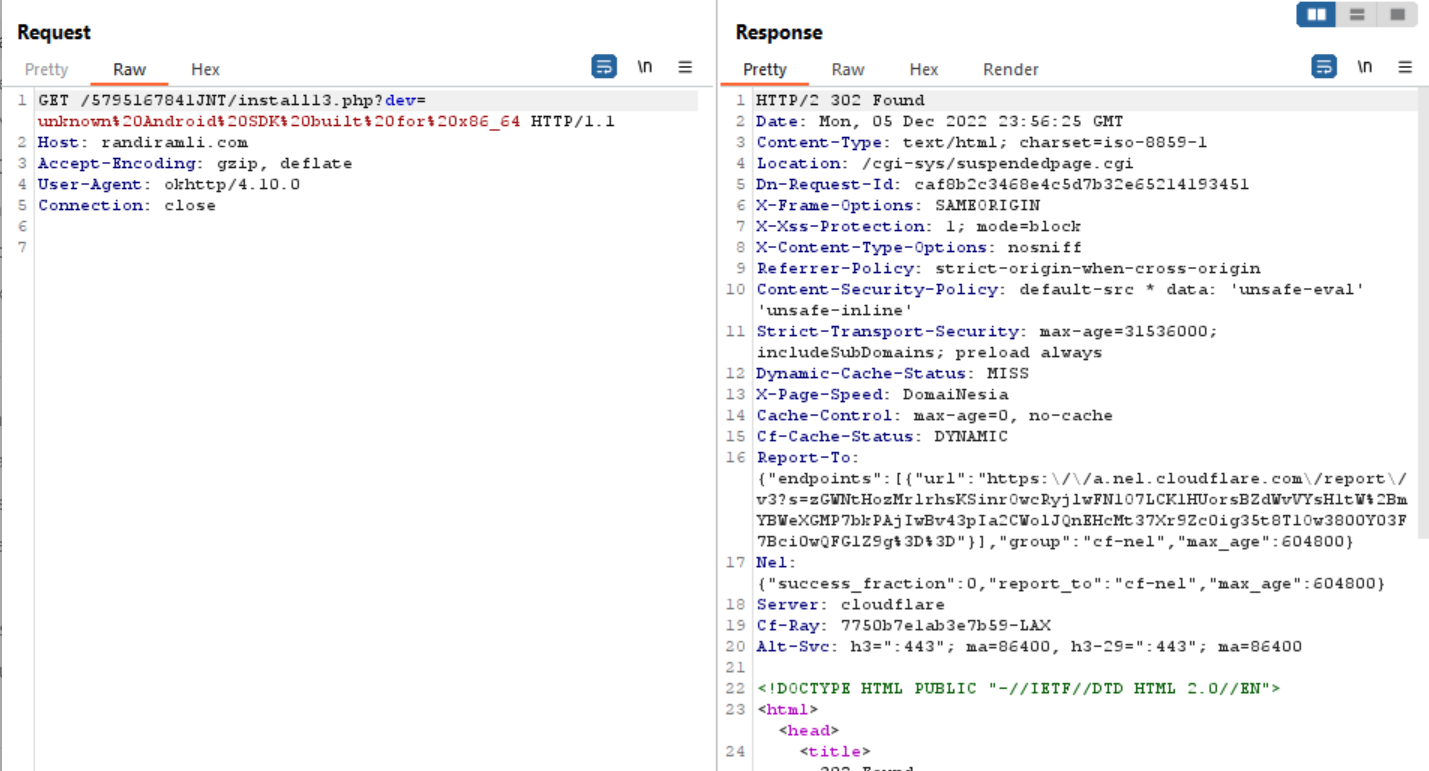Click the GET /5795167841JNT/install13.php request line

(x=326, y=111)
